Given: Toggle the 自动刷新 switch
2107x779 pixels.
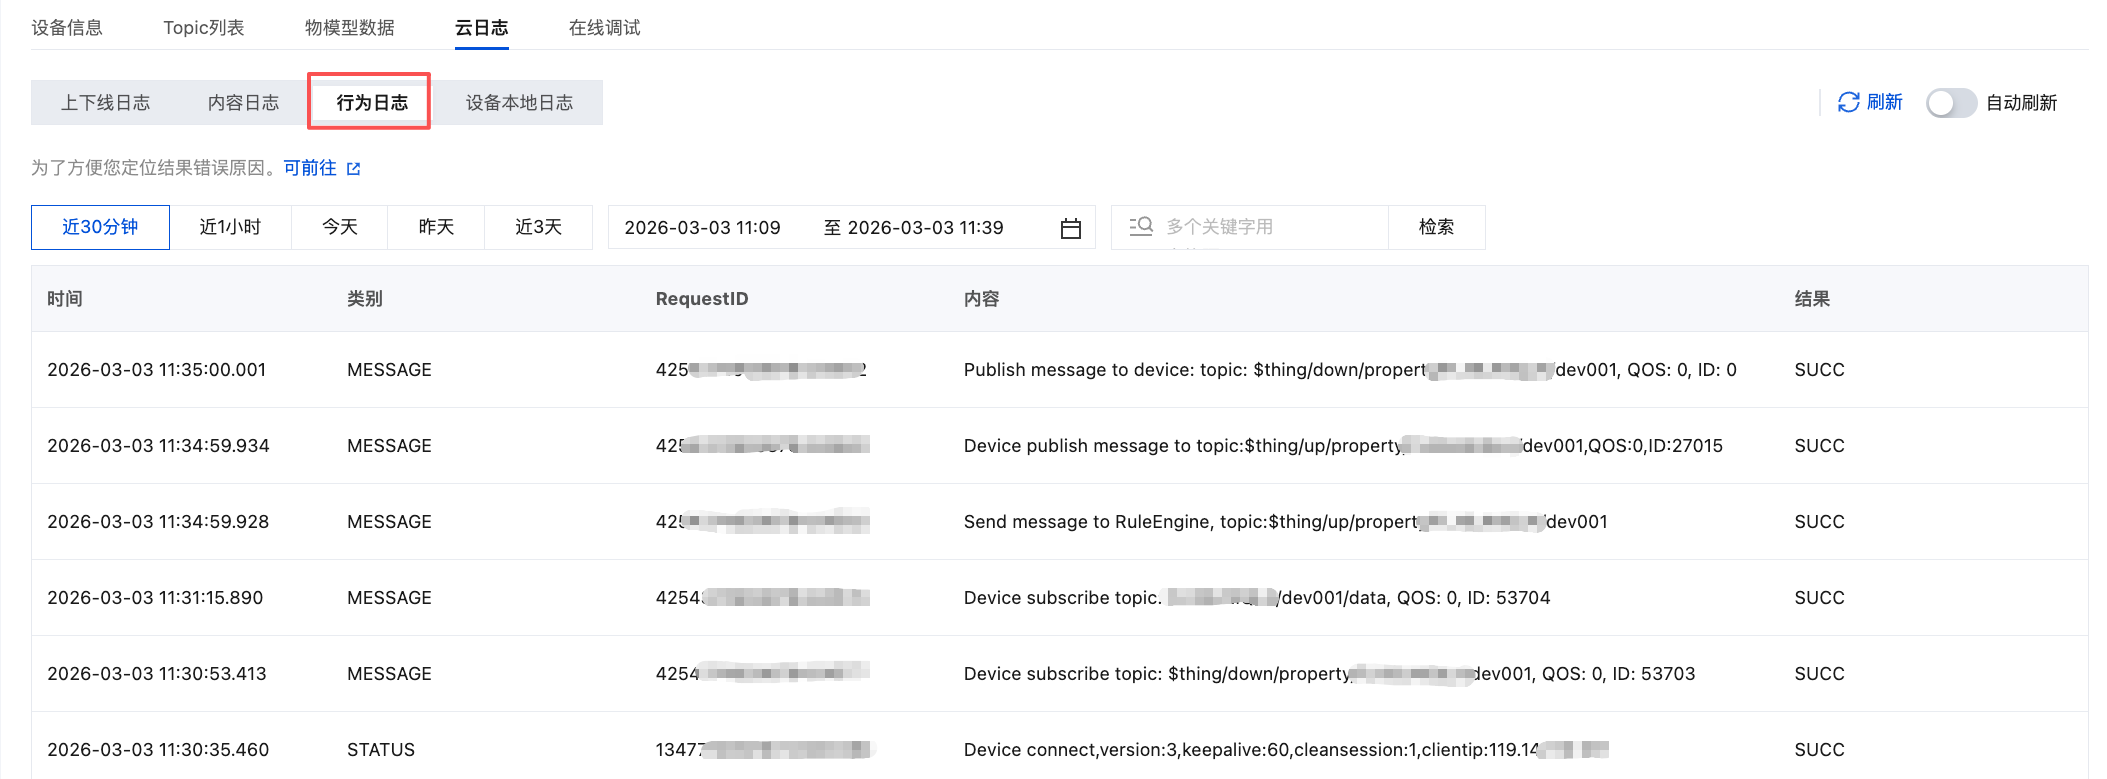Looking at the screenshot, I should click(x=1951, y=103).
